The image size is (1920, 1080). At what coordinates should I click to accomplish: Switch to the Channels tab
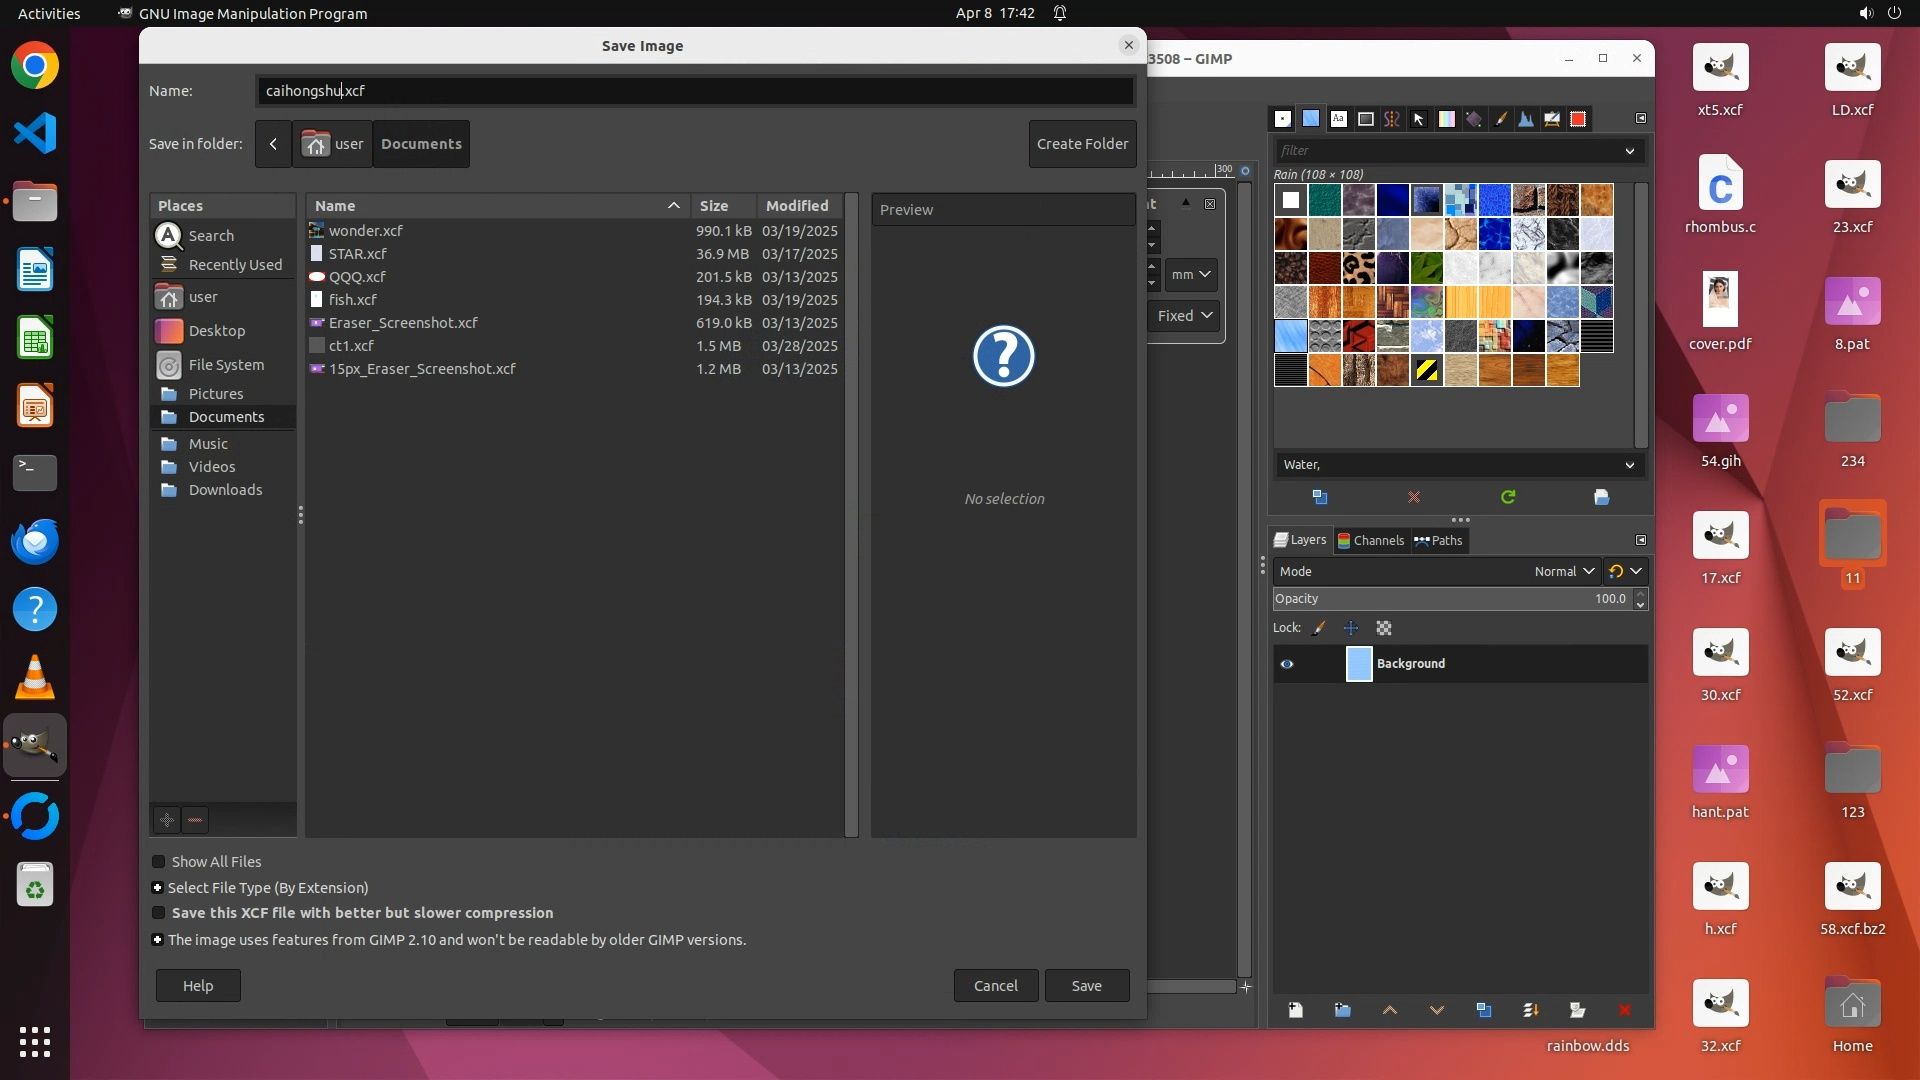(x=1370, y=540)
